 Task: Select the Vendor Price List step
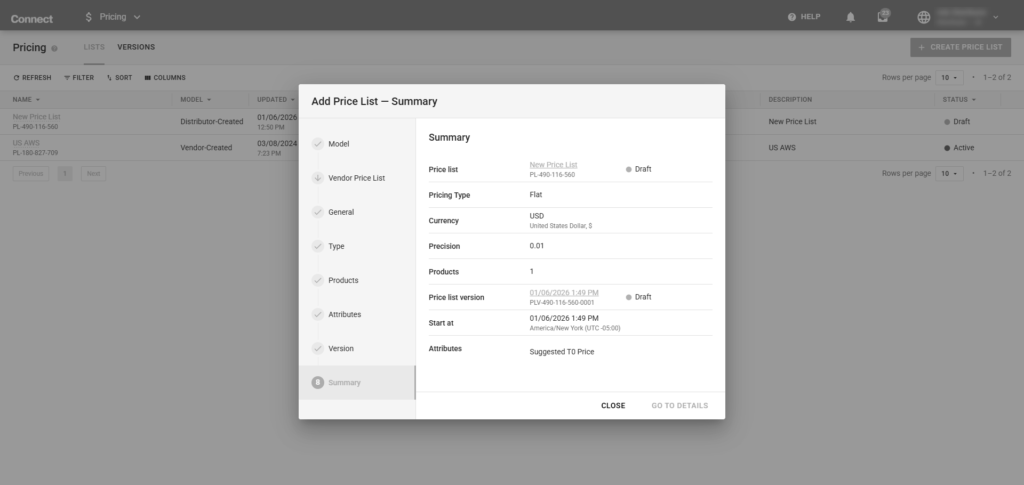point(356,178)
